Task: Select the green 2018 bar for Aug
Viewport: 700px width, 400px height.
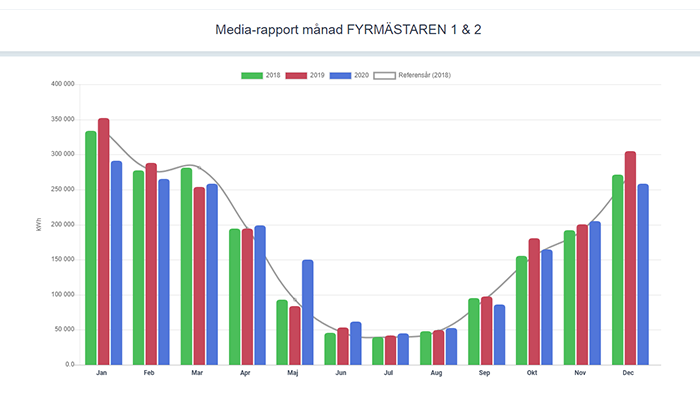Action: click(425, 348)
